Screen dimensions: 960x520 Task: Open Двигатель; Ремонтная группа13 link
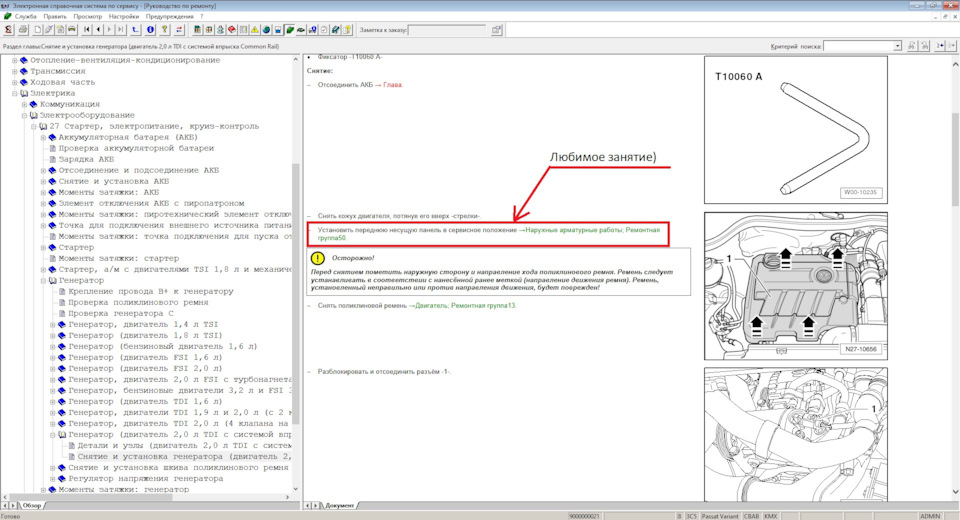tap(466, 306)
